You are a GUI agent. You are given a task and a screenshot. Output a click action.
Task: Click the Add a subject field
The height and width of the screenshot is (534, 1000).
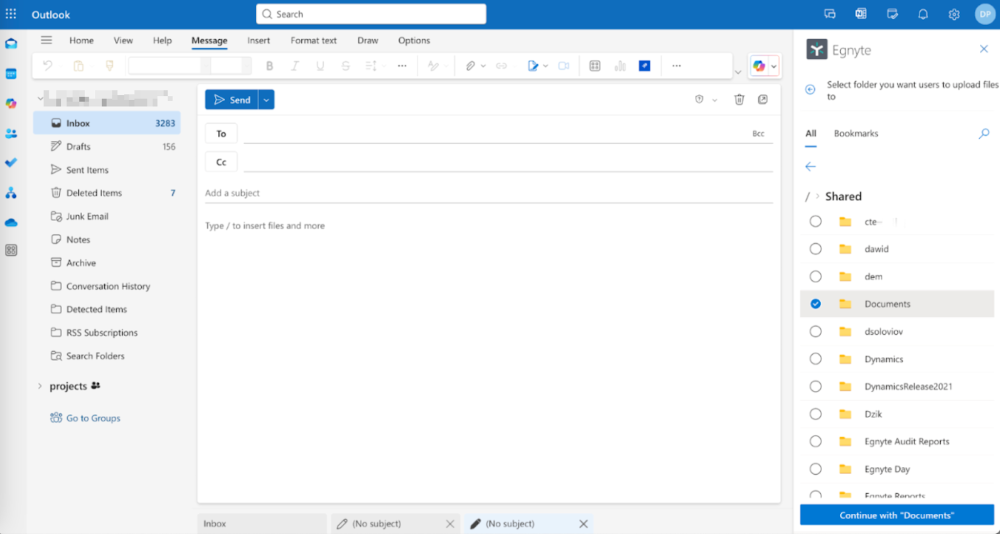(x=488, y=193)
